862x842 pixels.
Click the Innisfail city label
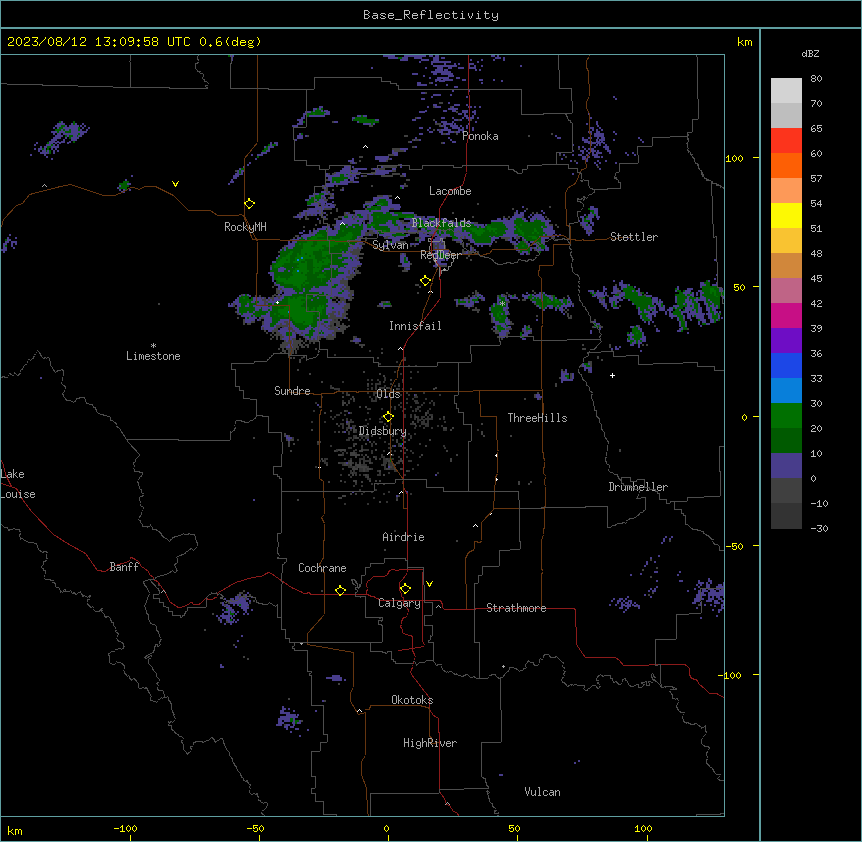415,326
